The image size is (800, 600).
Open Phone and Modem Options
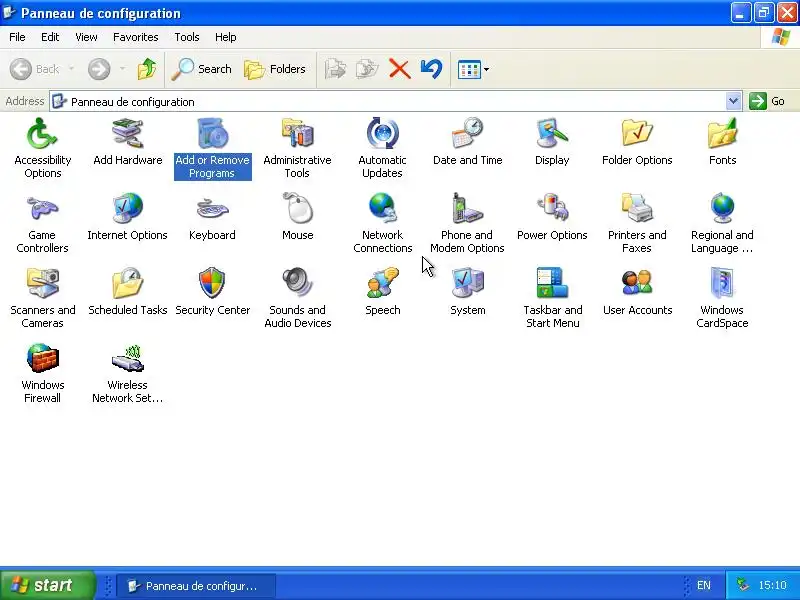(x=467, y=223)
